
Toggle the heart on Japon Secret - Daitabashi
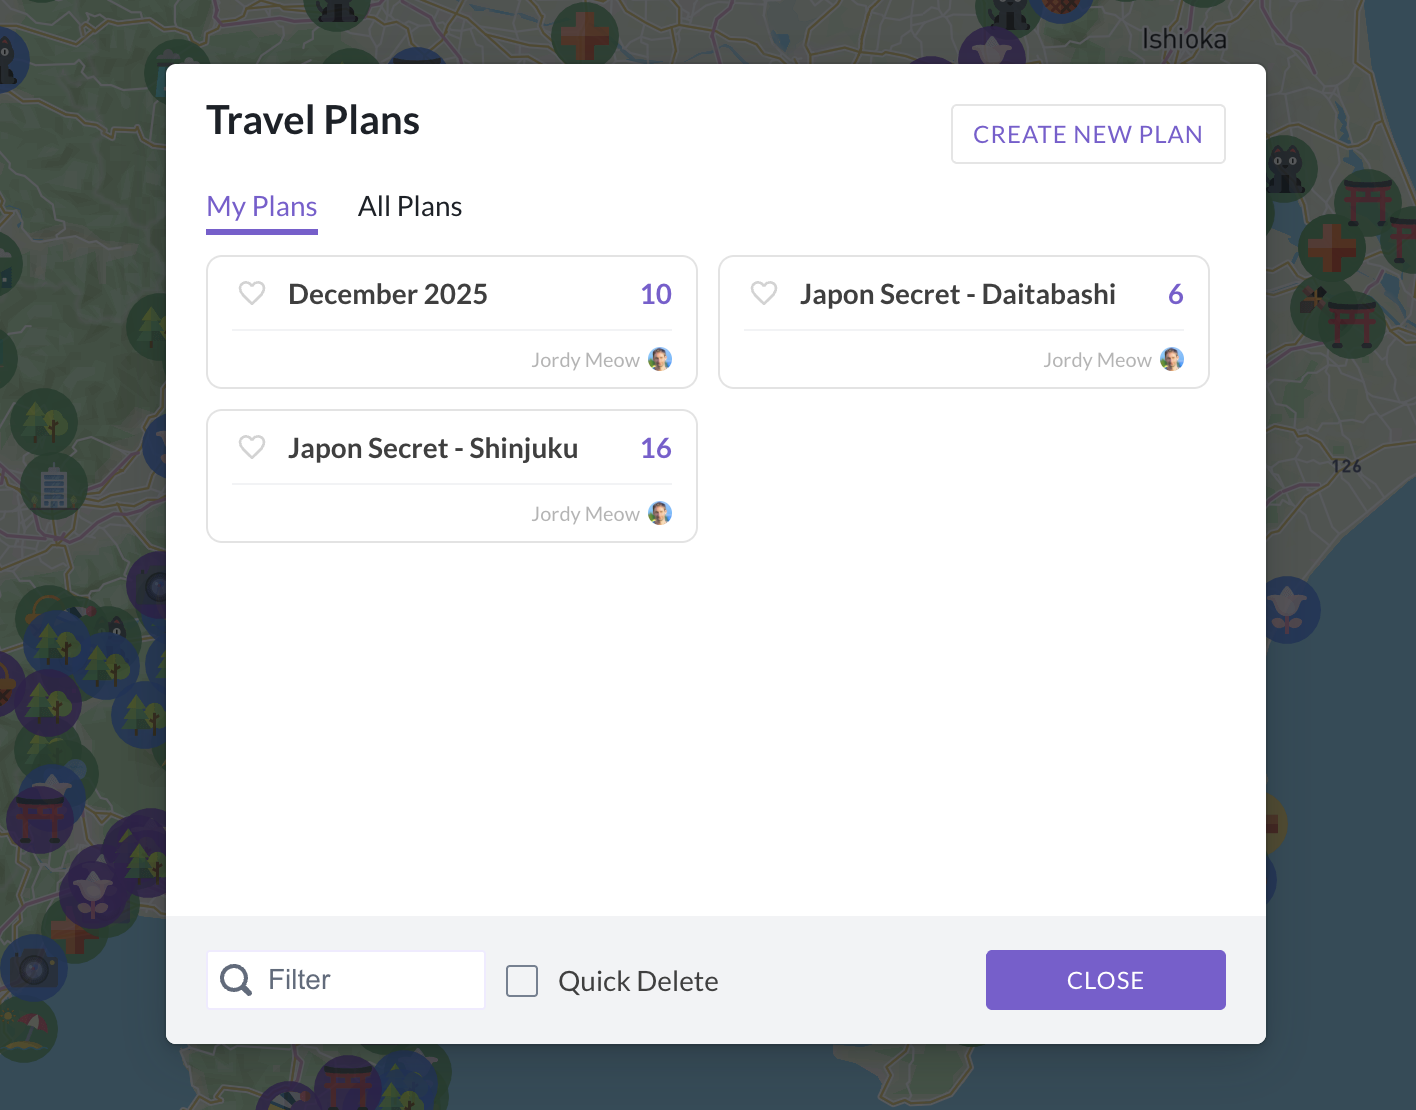point(763,293)
